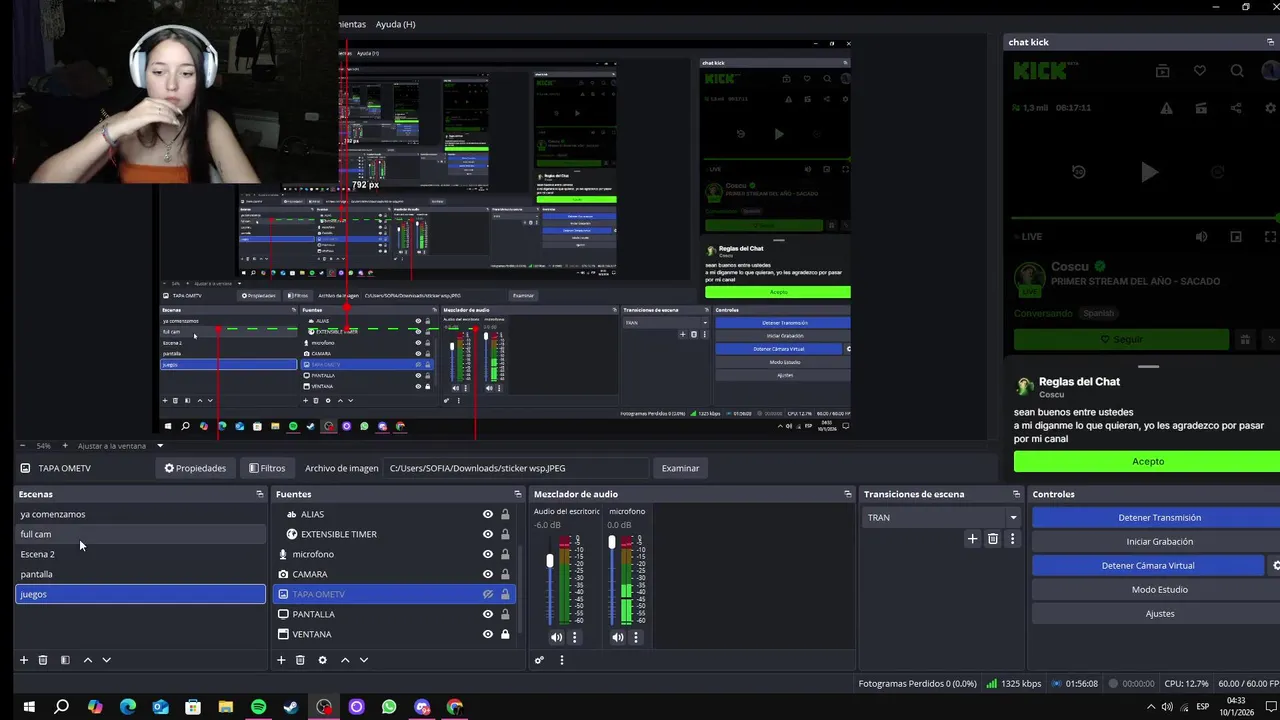
Task: Remove selected source with trash icon
Action: (300, 660)
